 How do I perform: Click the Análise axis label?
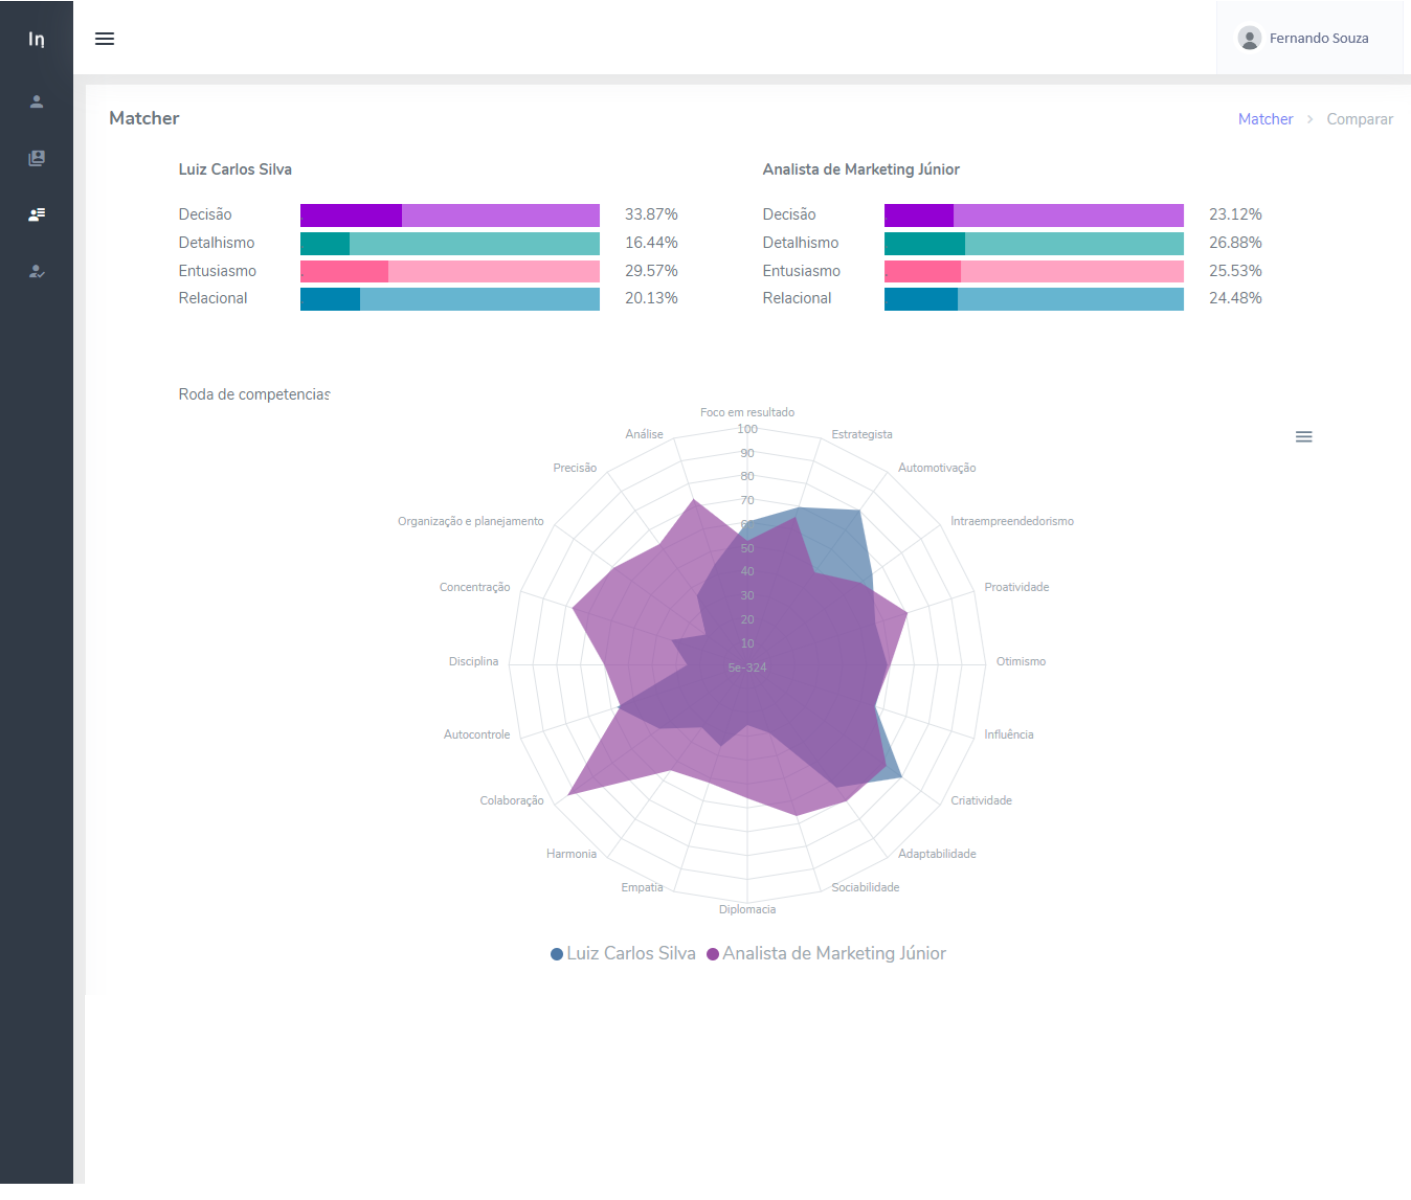(644, 434)
